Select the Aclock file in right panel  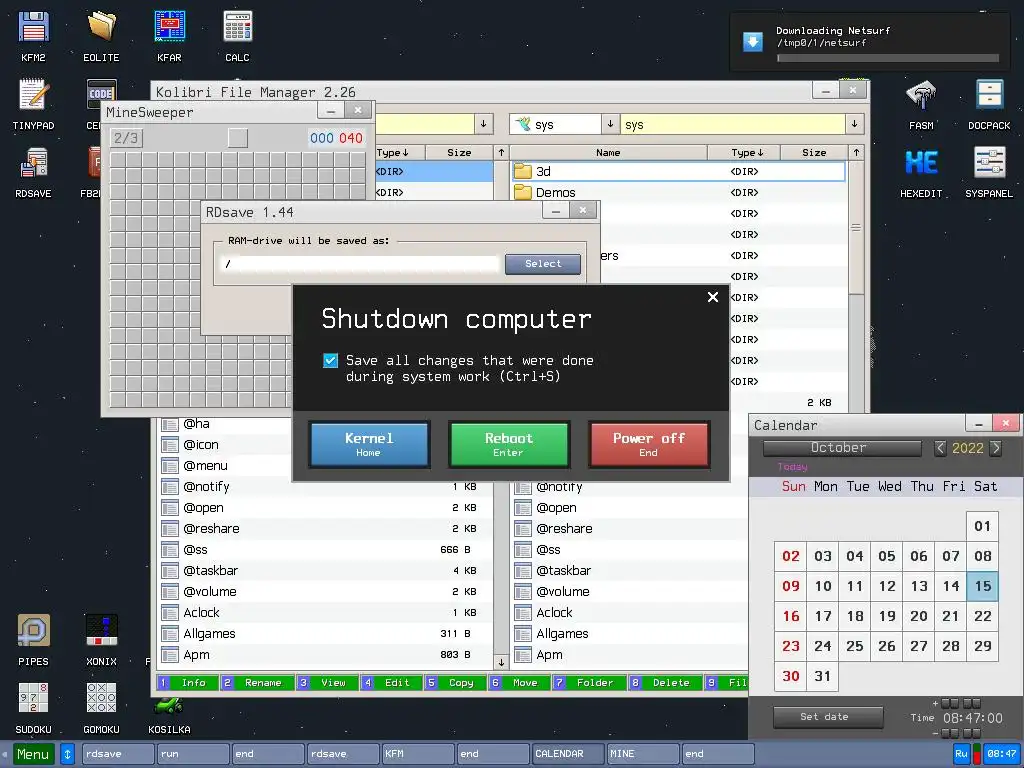point(630,613)
